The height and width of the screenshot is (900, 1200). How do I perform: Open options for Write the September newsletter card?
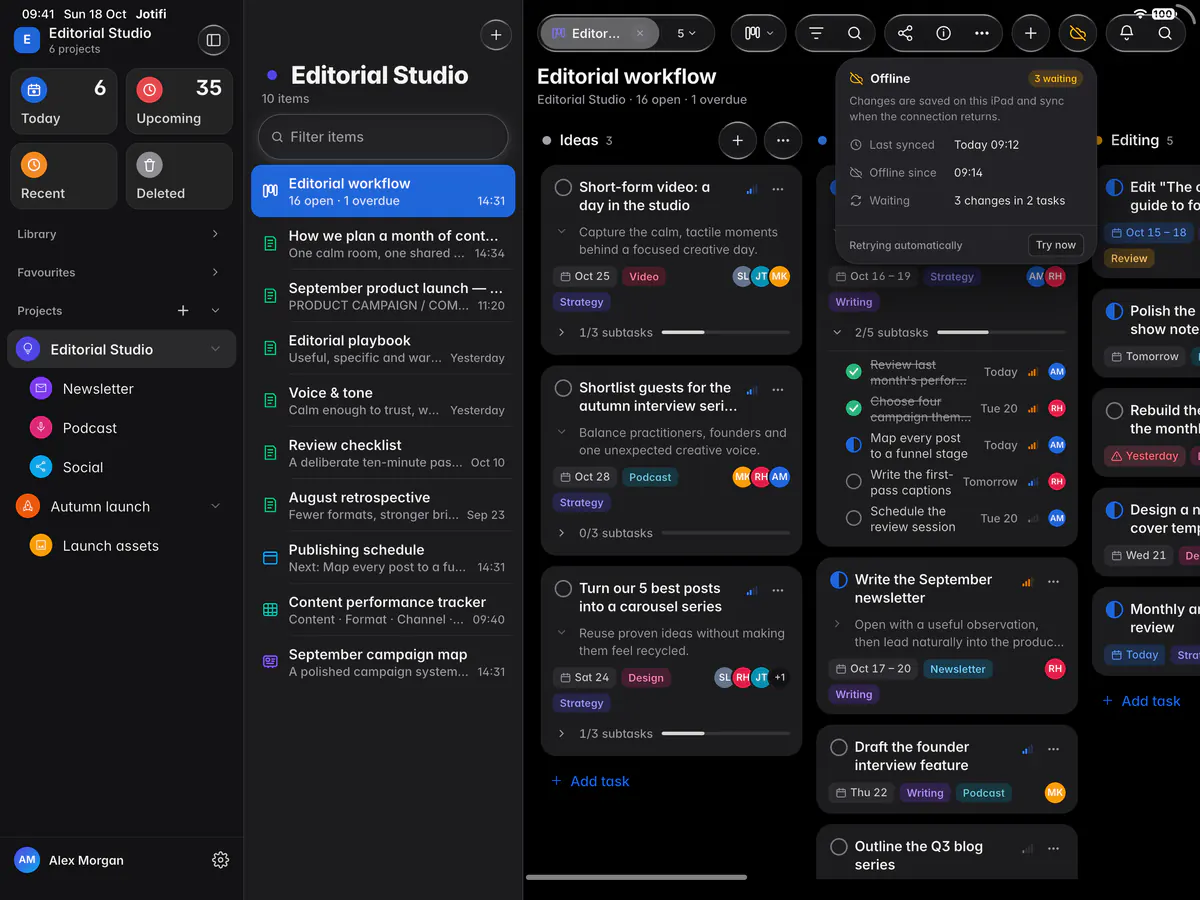coord(1053,582)
